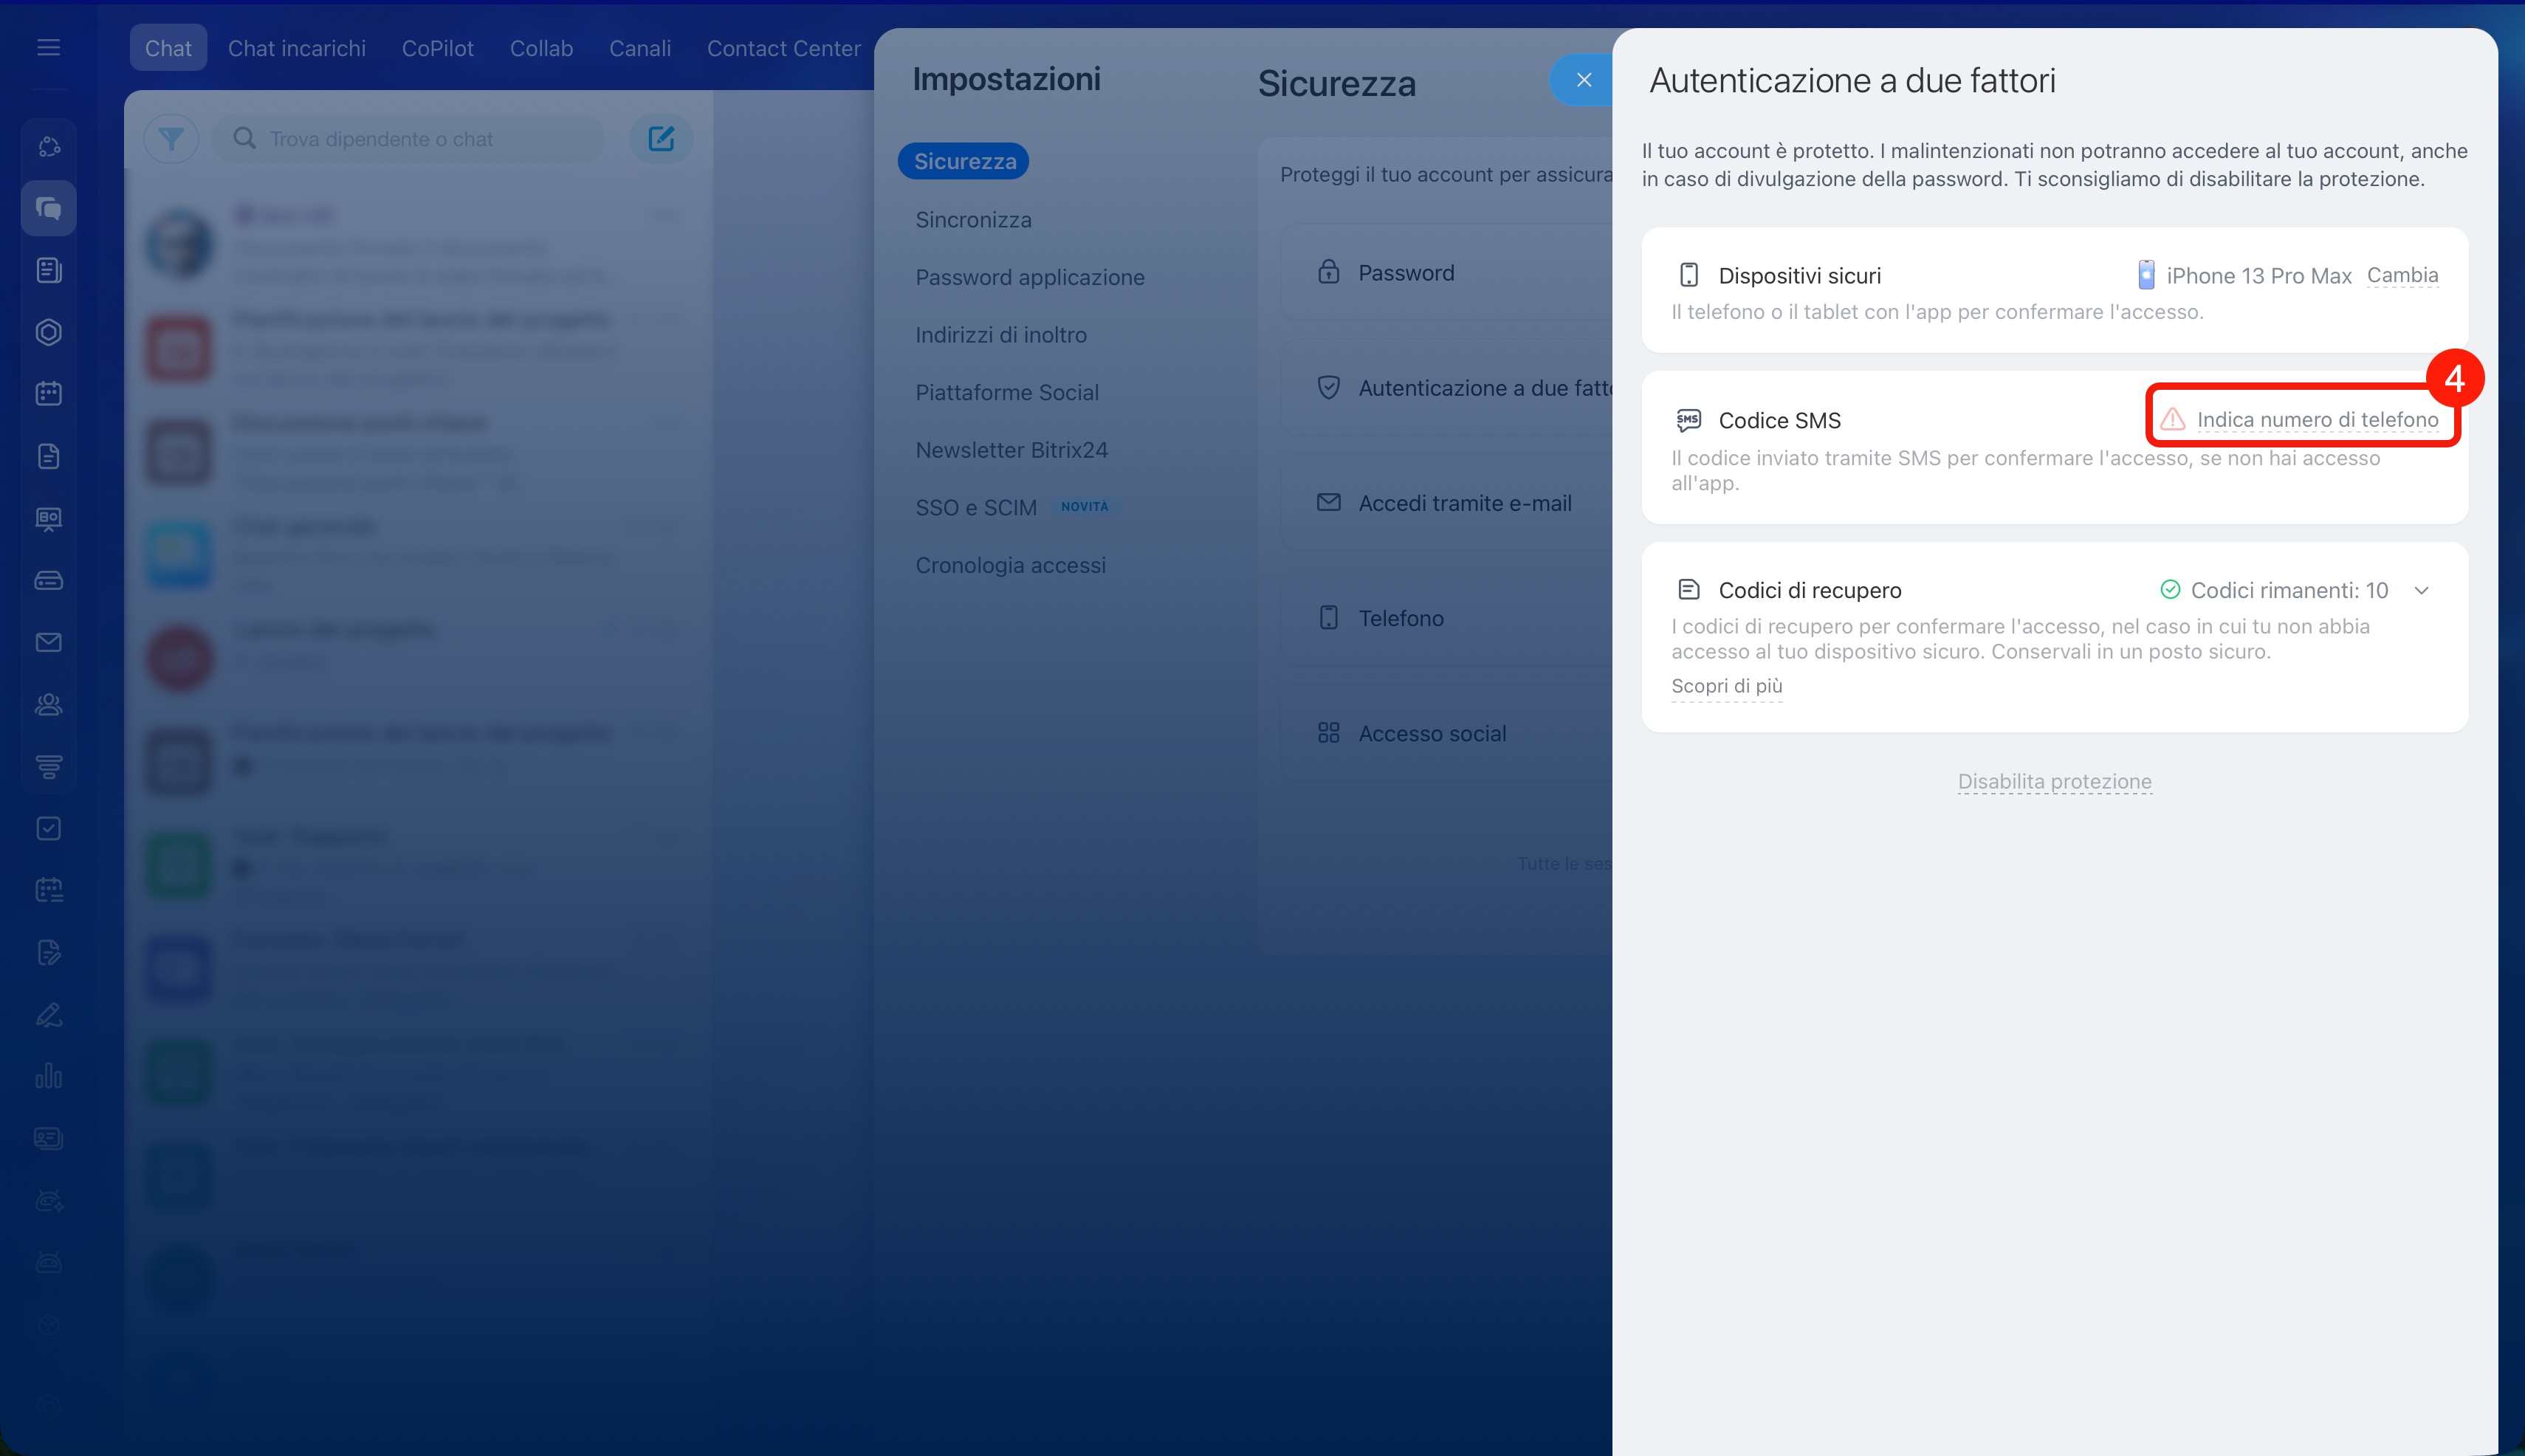Click Indica numero di telefono link

[2317, 420]
